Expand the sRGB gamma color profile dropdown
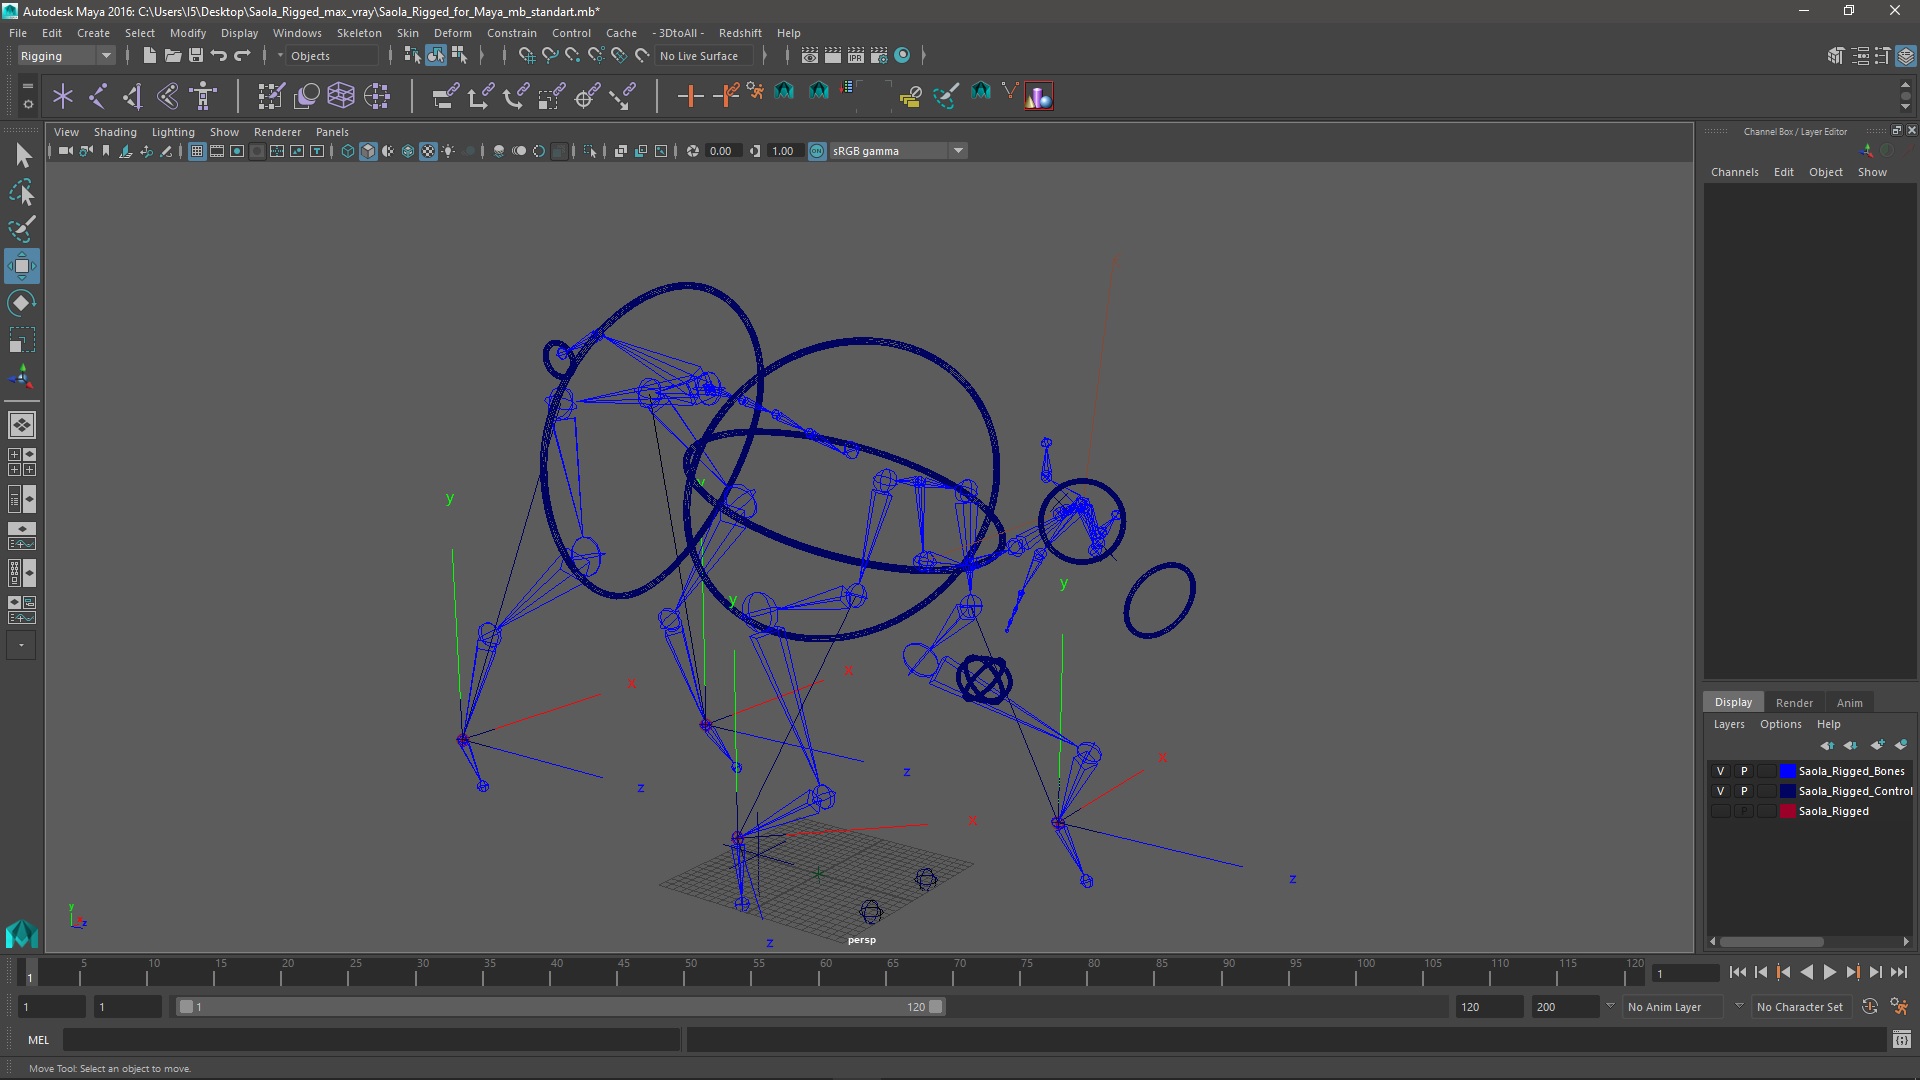 click(x=957, y=150)
